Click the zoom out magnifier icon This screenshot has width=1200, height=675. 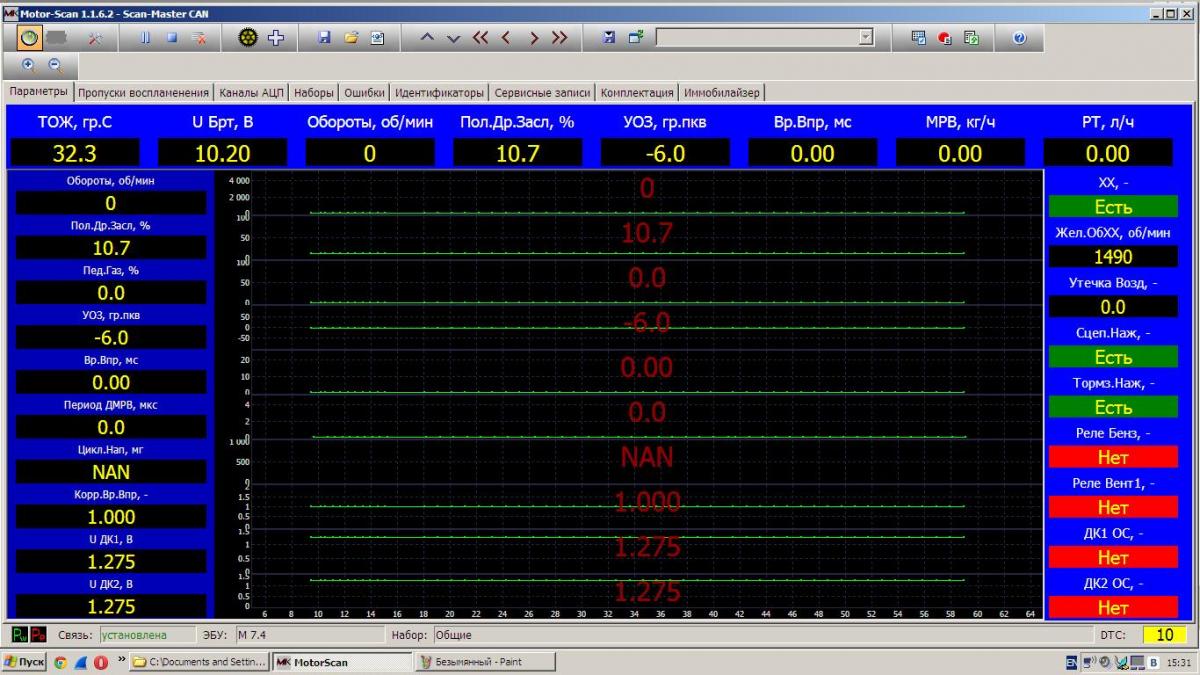click(55, 65)
